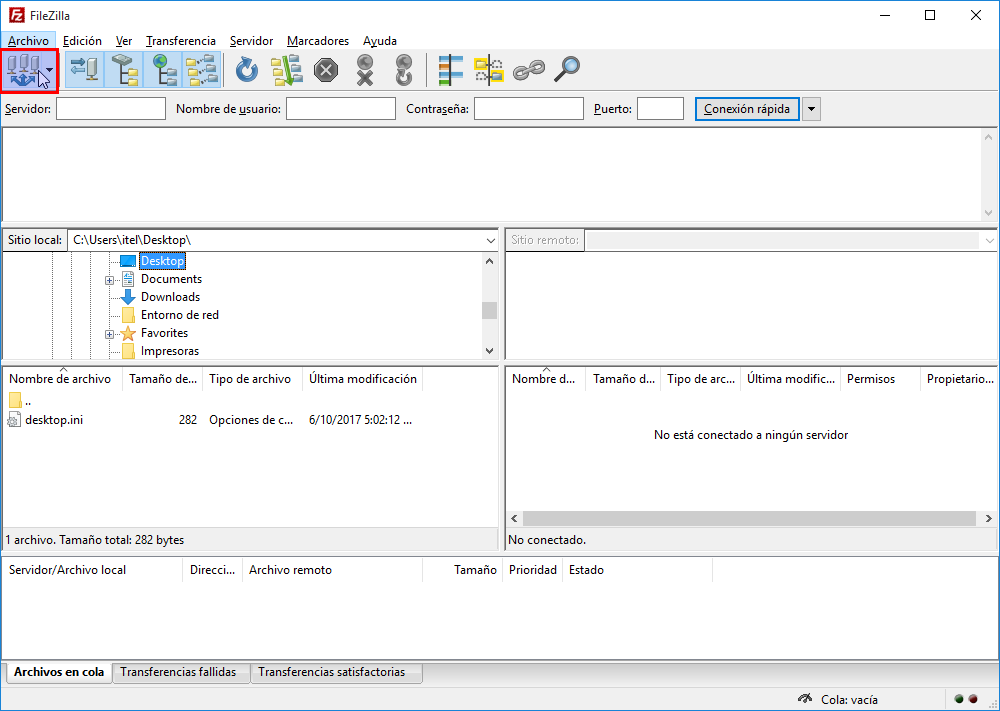This screenshot has height=711, width=1000.
Task: Click local tree scrollbar up arrow
Action: 489,261
